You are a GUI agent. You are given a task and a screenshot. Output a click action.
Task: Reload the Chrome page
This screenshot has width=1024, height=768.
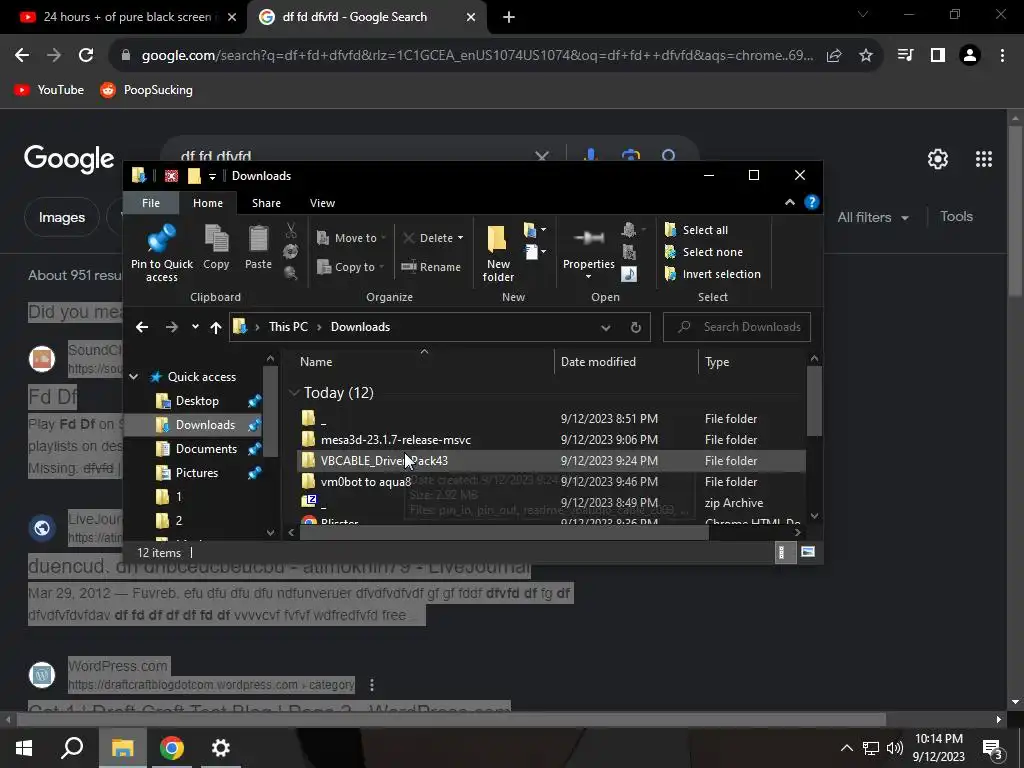[x=86, y=56]
